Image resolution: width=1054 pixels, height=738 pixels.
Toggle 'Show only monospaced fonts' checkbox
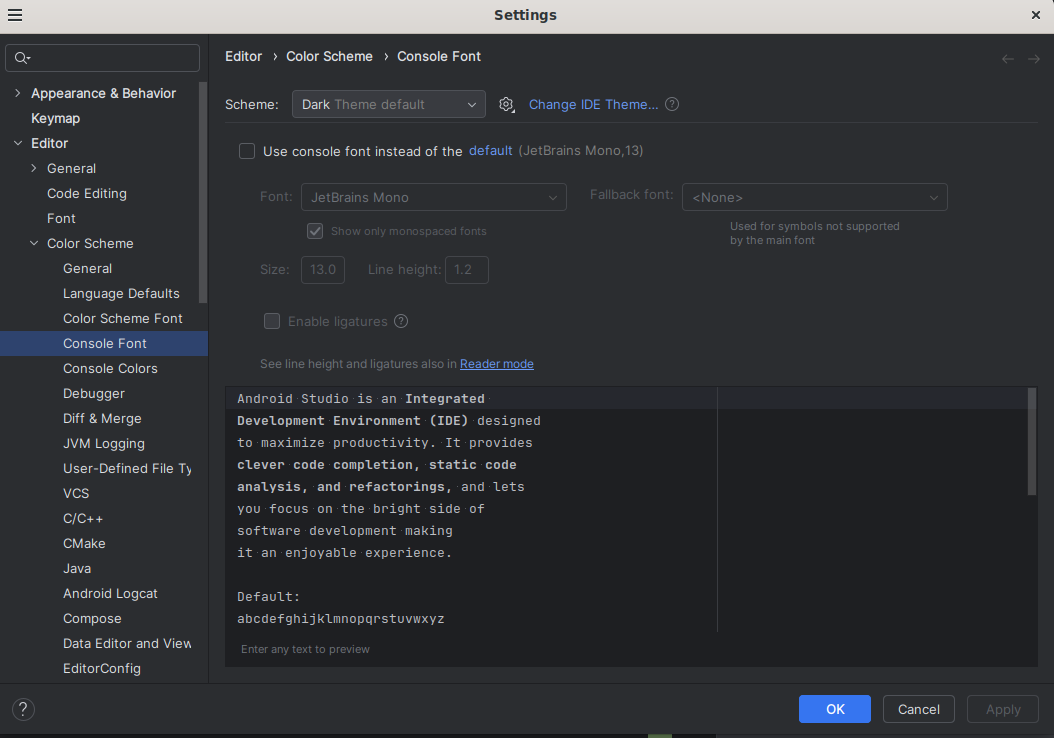pyautogui.click(x=315, y=231)
